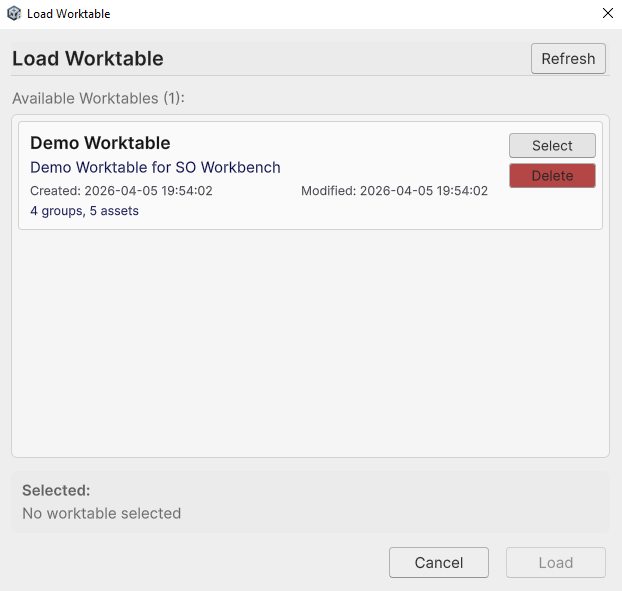Click the Created timestamp text

pos(121,191)
